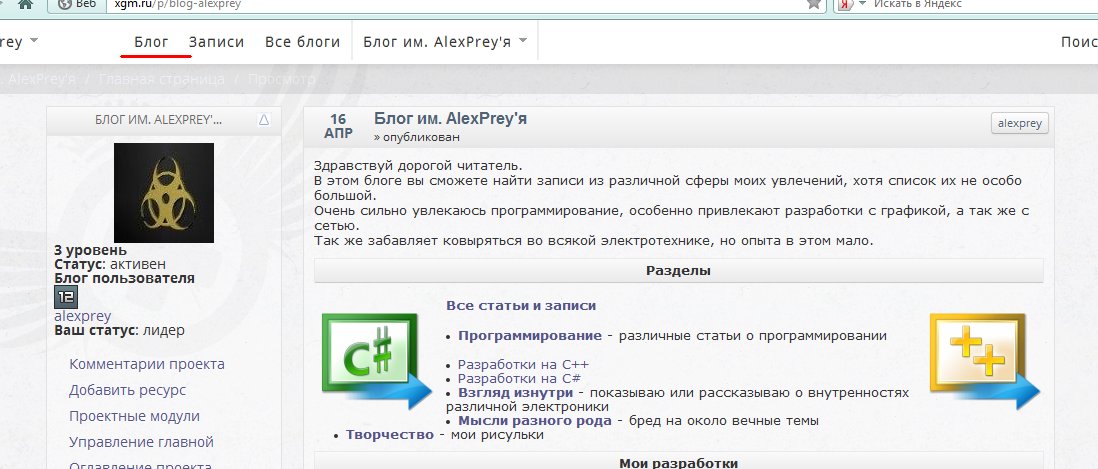Open the large C# logo icon
Screen dimensions: 1098x469
point(377,361)
